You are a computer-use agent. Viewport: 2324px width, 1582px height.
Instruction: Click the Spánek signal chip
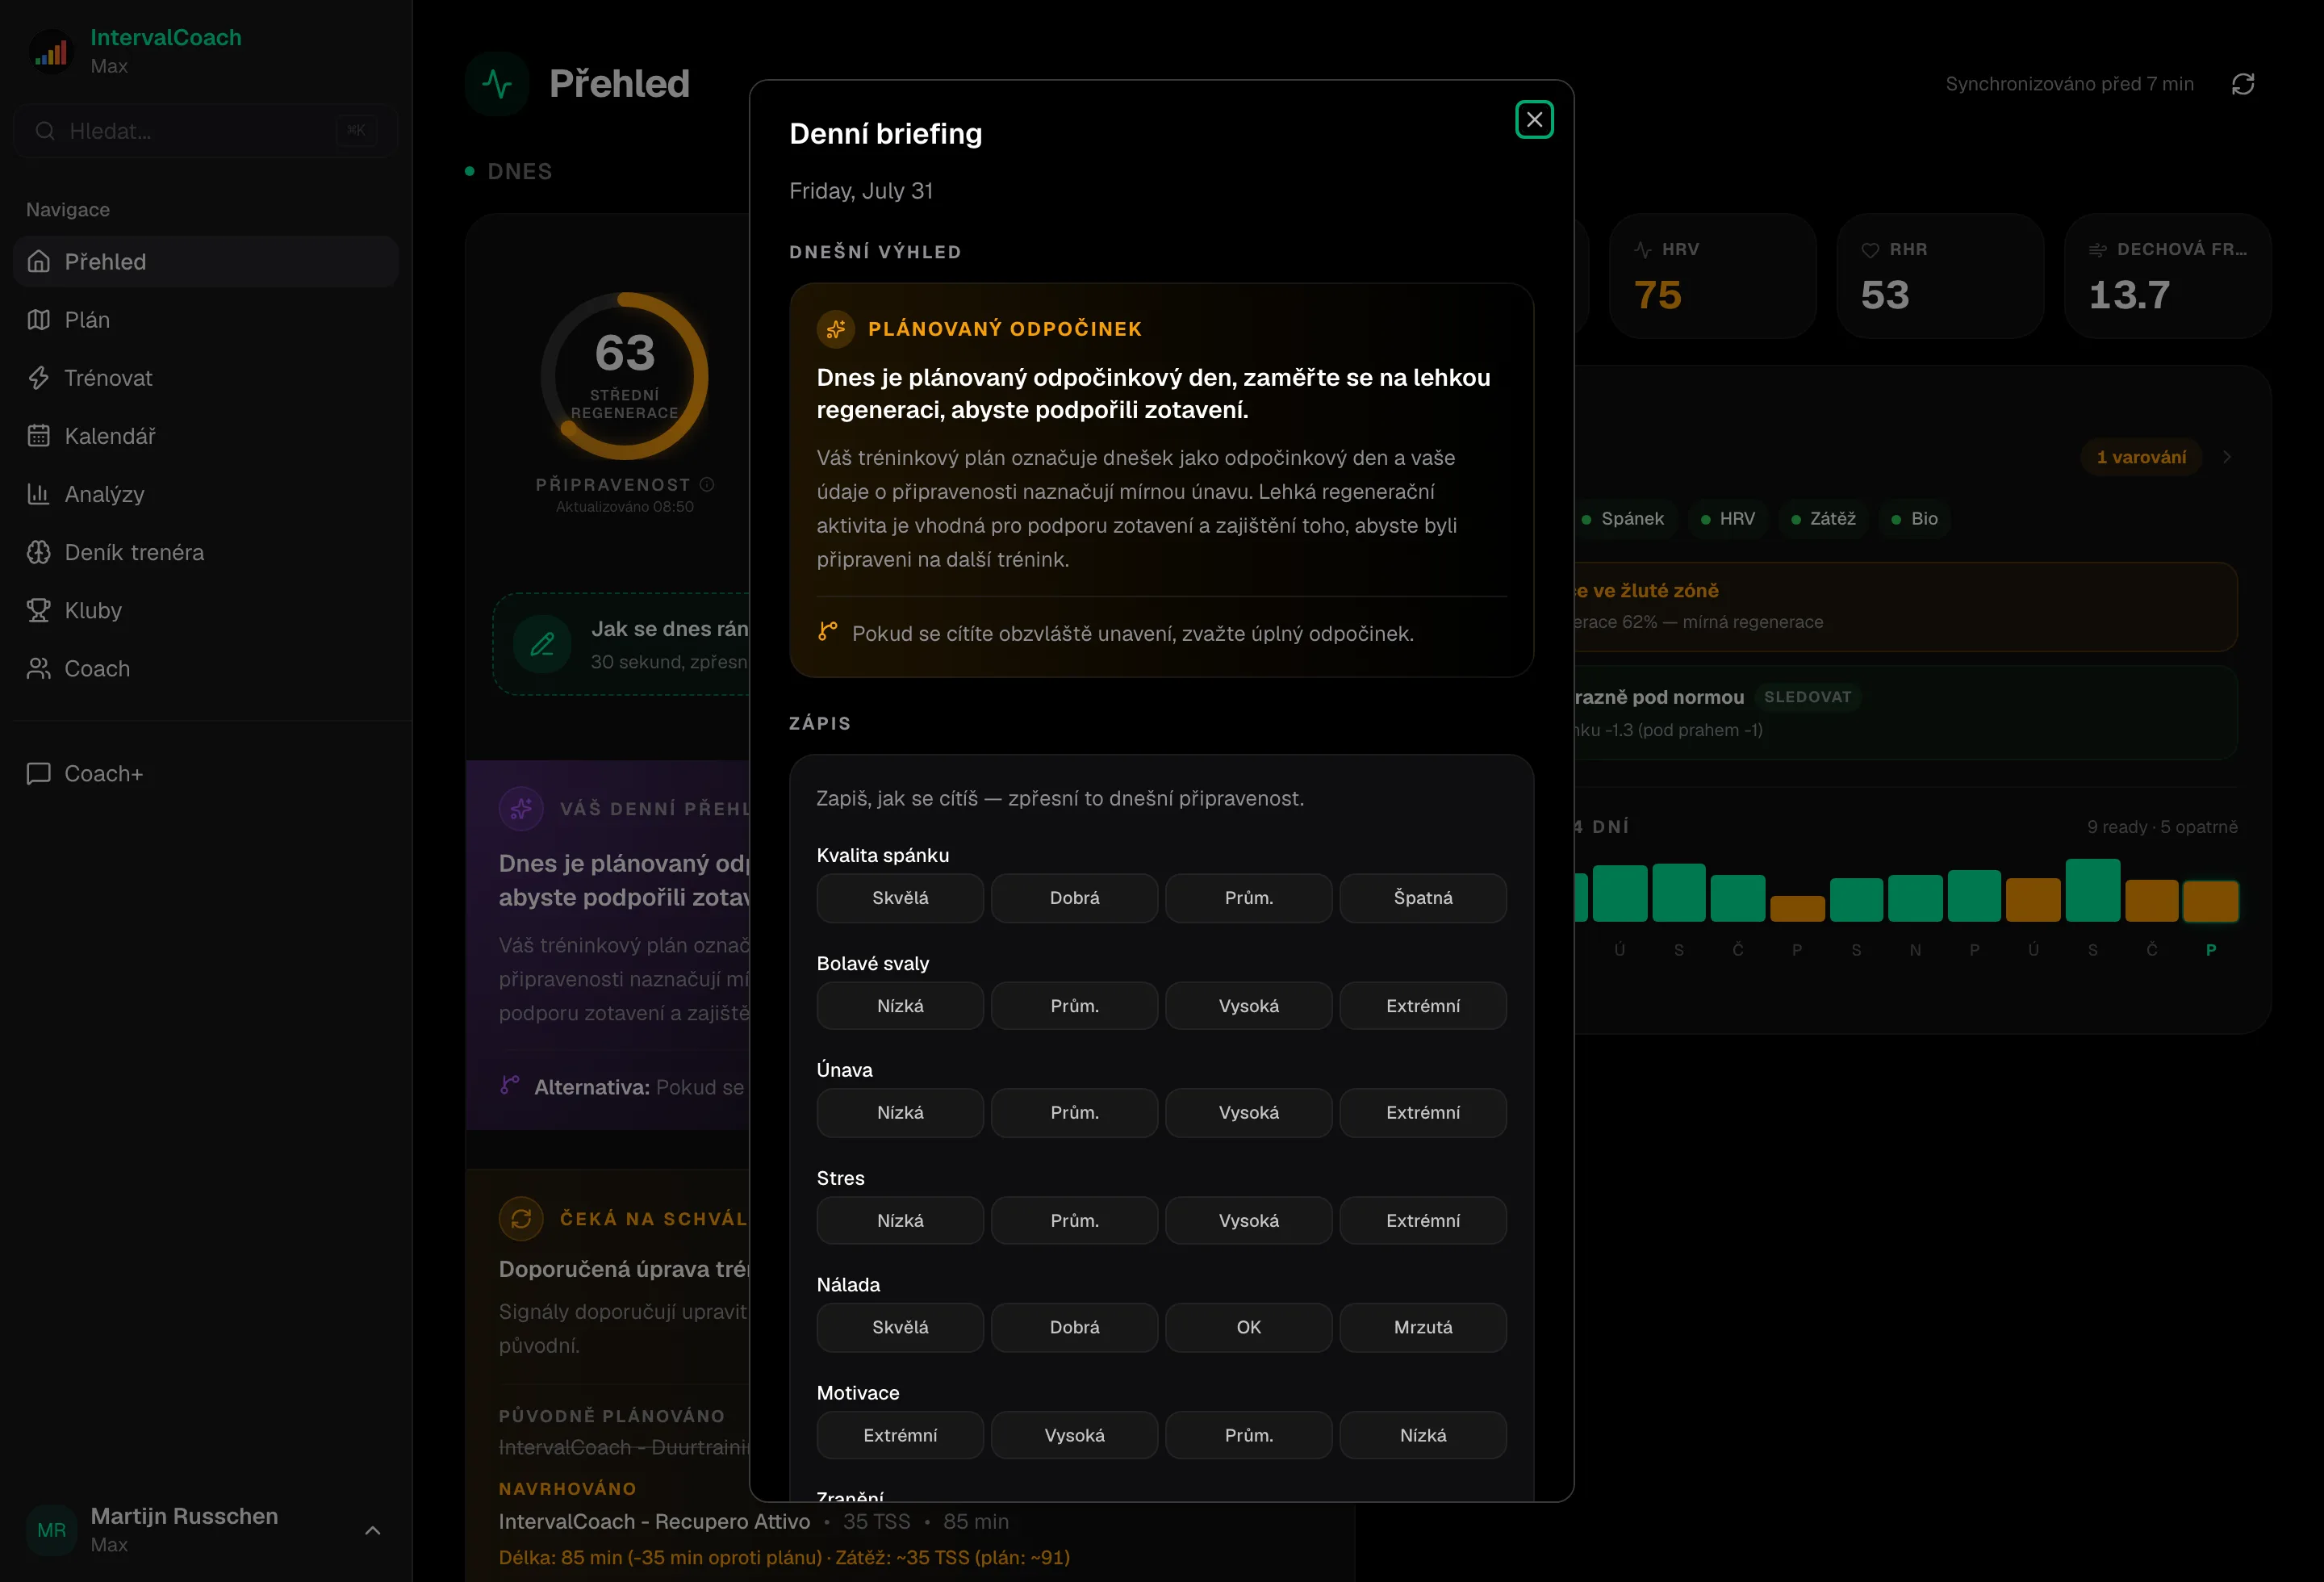(1623, 519)
